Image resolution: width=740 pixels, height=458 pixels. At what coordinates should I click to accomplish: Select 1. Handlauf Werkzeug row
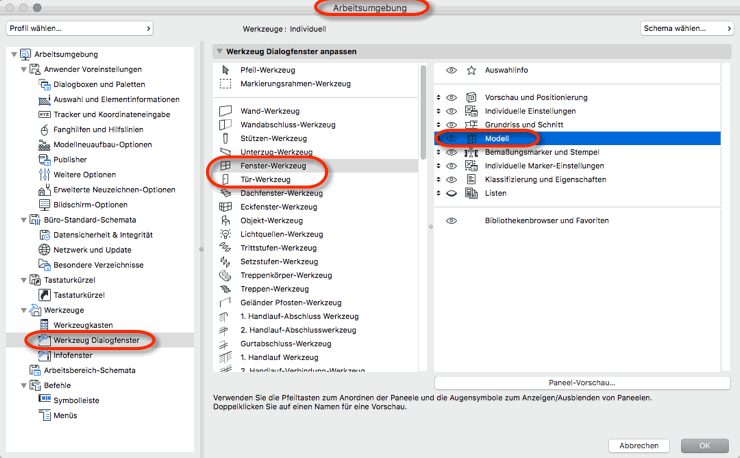[x=315, y=357]
